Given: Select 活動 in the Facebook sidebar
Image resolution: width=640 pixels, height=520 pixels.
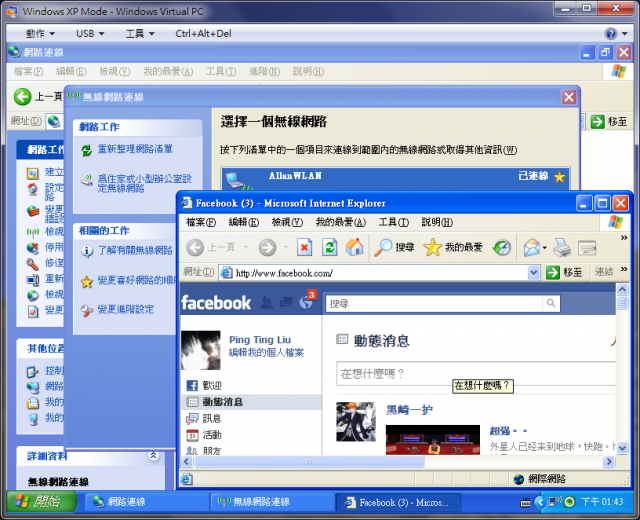Looking at the screenshot, I should coord(212,435).
